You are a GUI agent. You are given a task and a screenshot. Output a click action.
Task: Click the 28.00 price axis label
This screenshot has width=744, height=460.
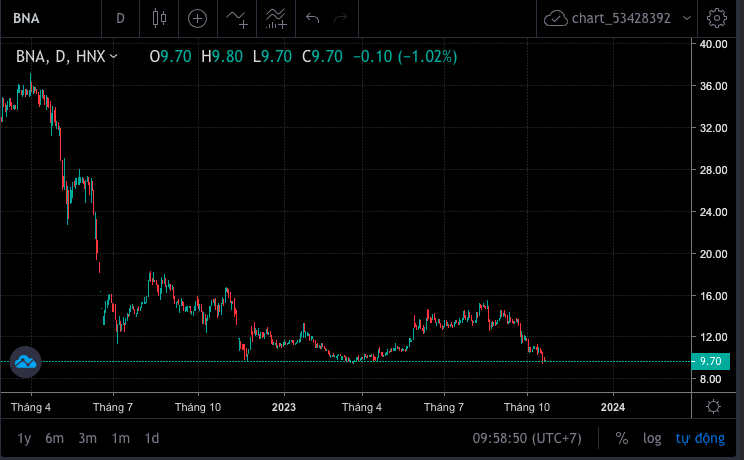click(713, 170)
